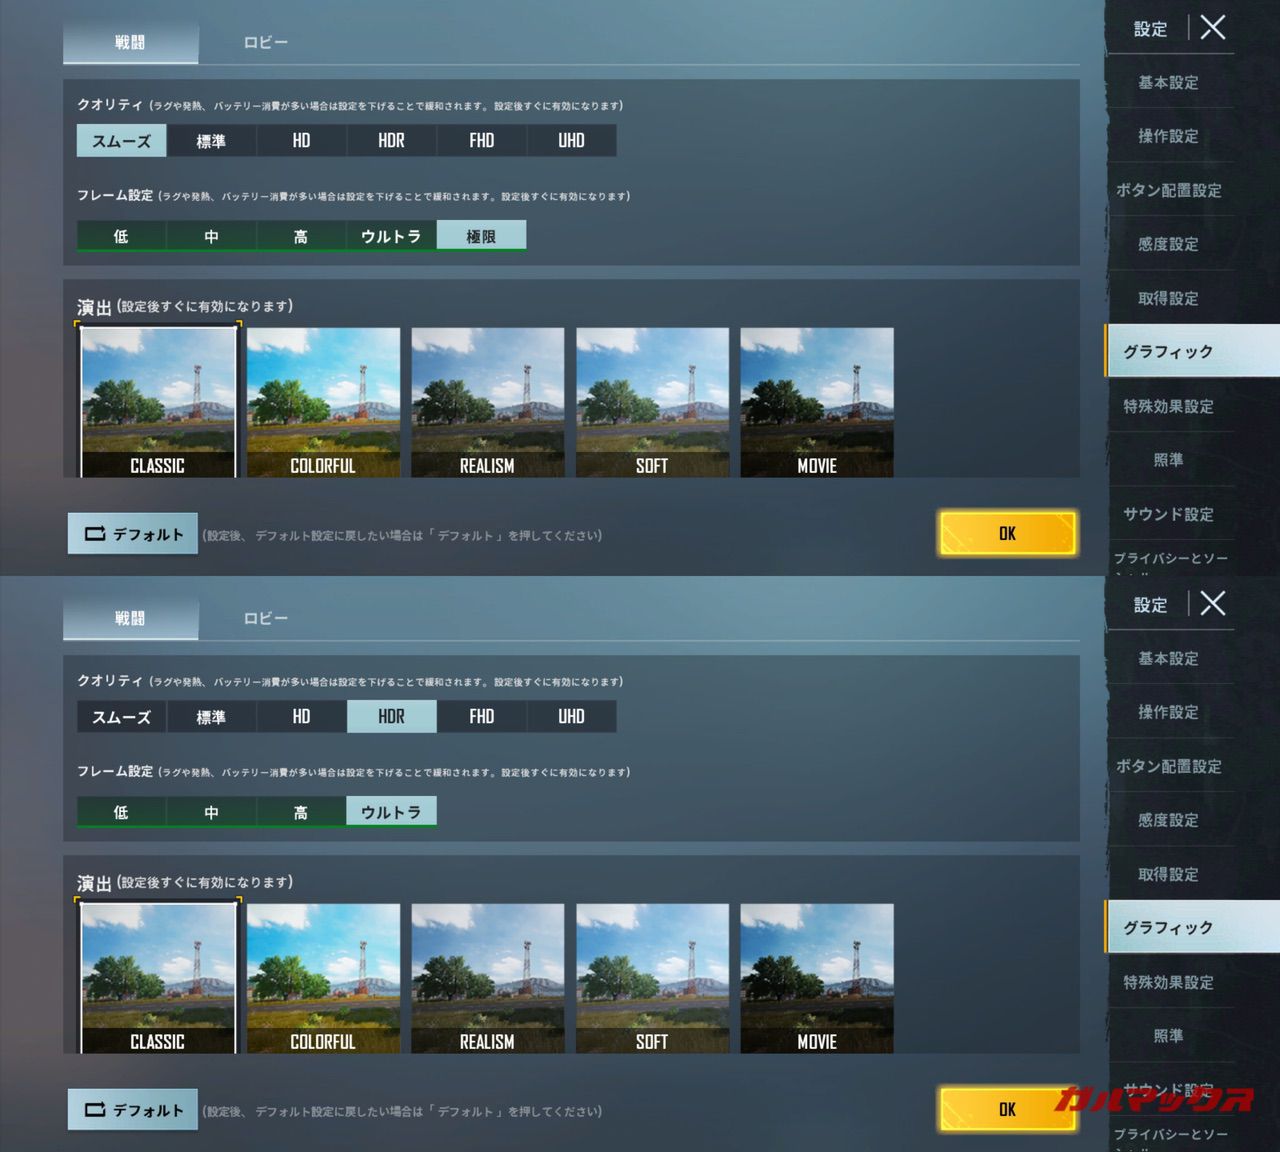Pick 標準 quality in the upper screenshot
The width and height of the screenshot is (1280, 1152).
point(211,141)
